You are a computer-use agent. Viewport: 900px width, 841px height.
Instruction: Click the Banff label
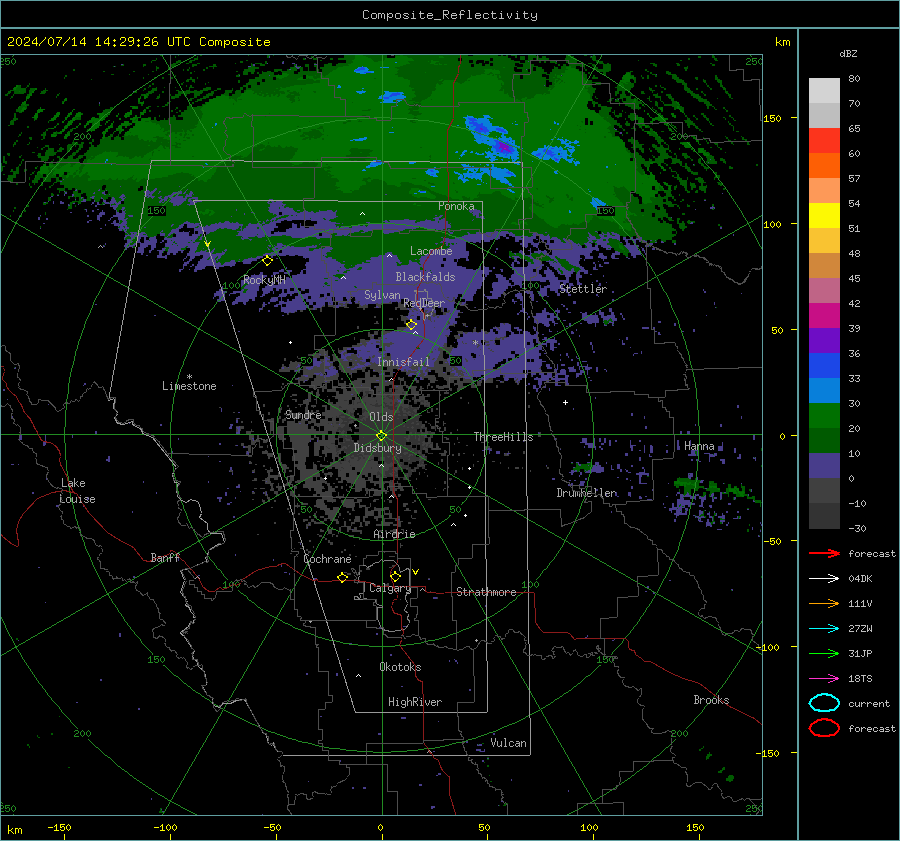[x=165, y=557]
